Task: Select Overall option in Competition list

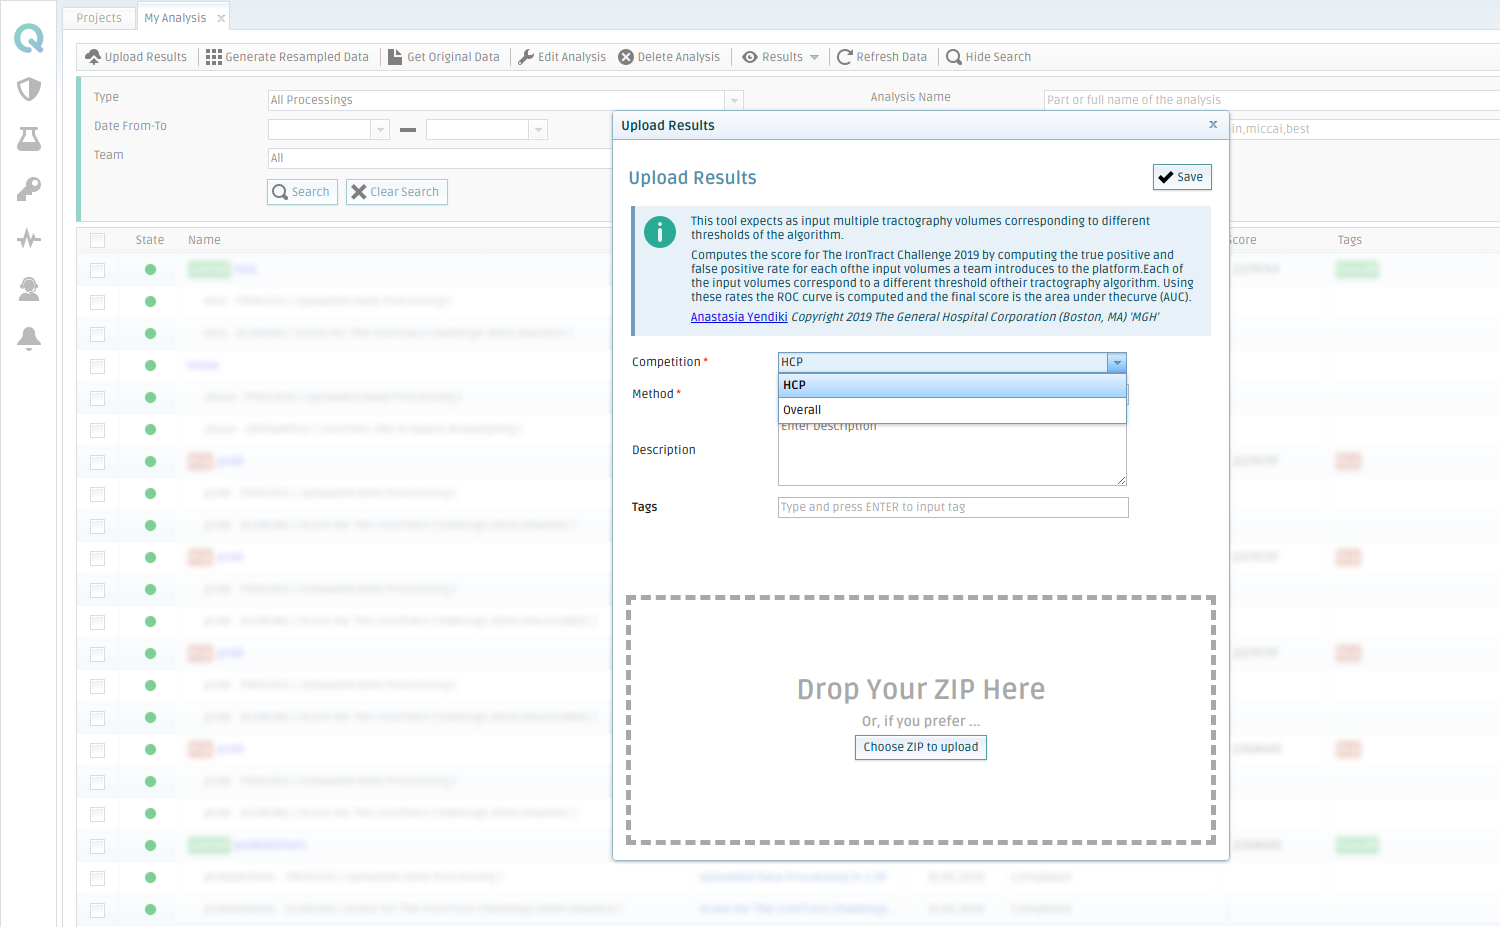Action: pyautogui.click(x=952, y=410)
